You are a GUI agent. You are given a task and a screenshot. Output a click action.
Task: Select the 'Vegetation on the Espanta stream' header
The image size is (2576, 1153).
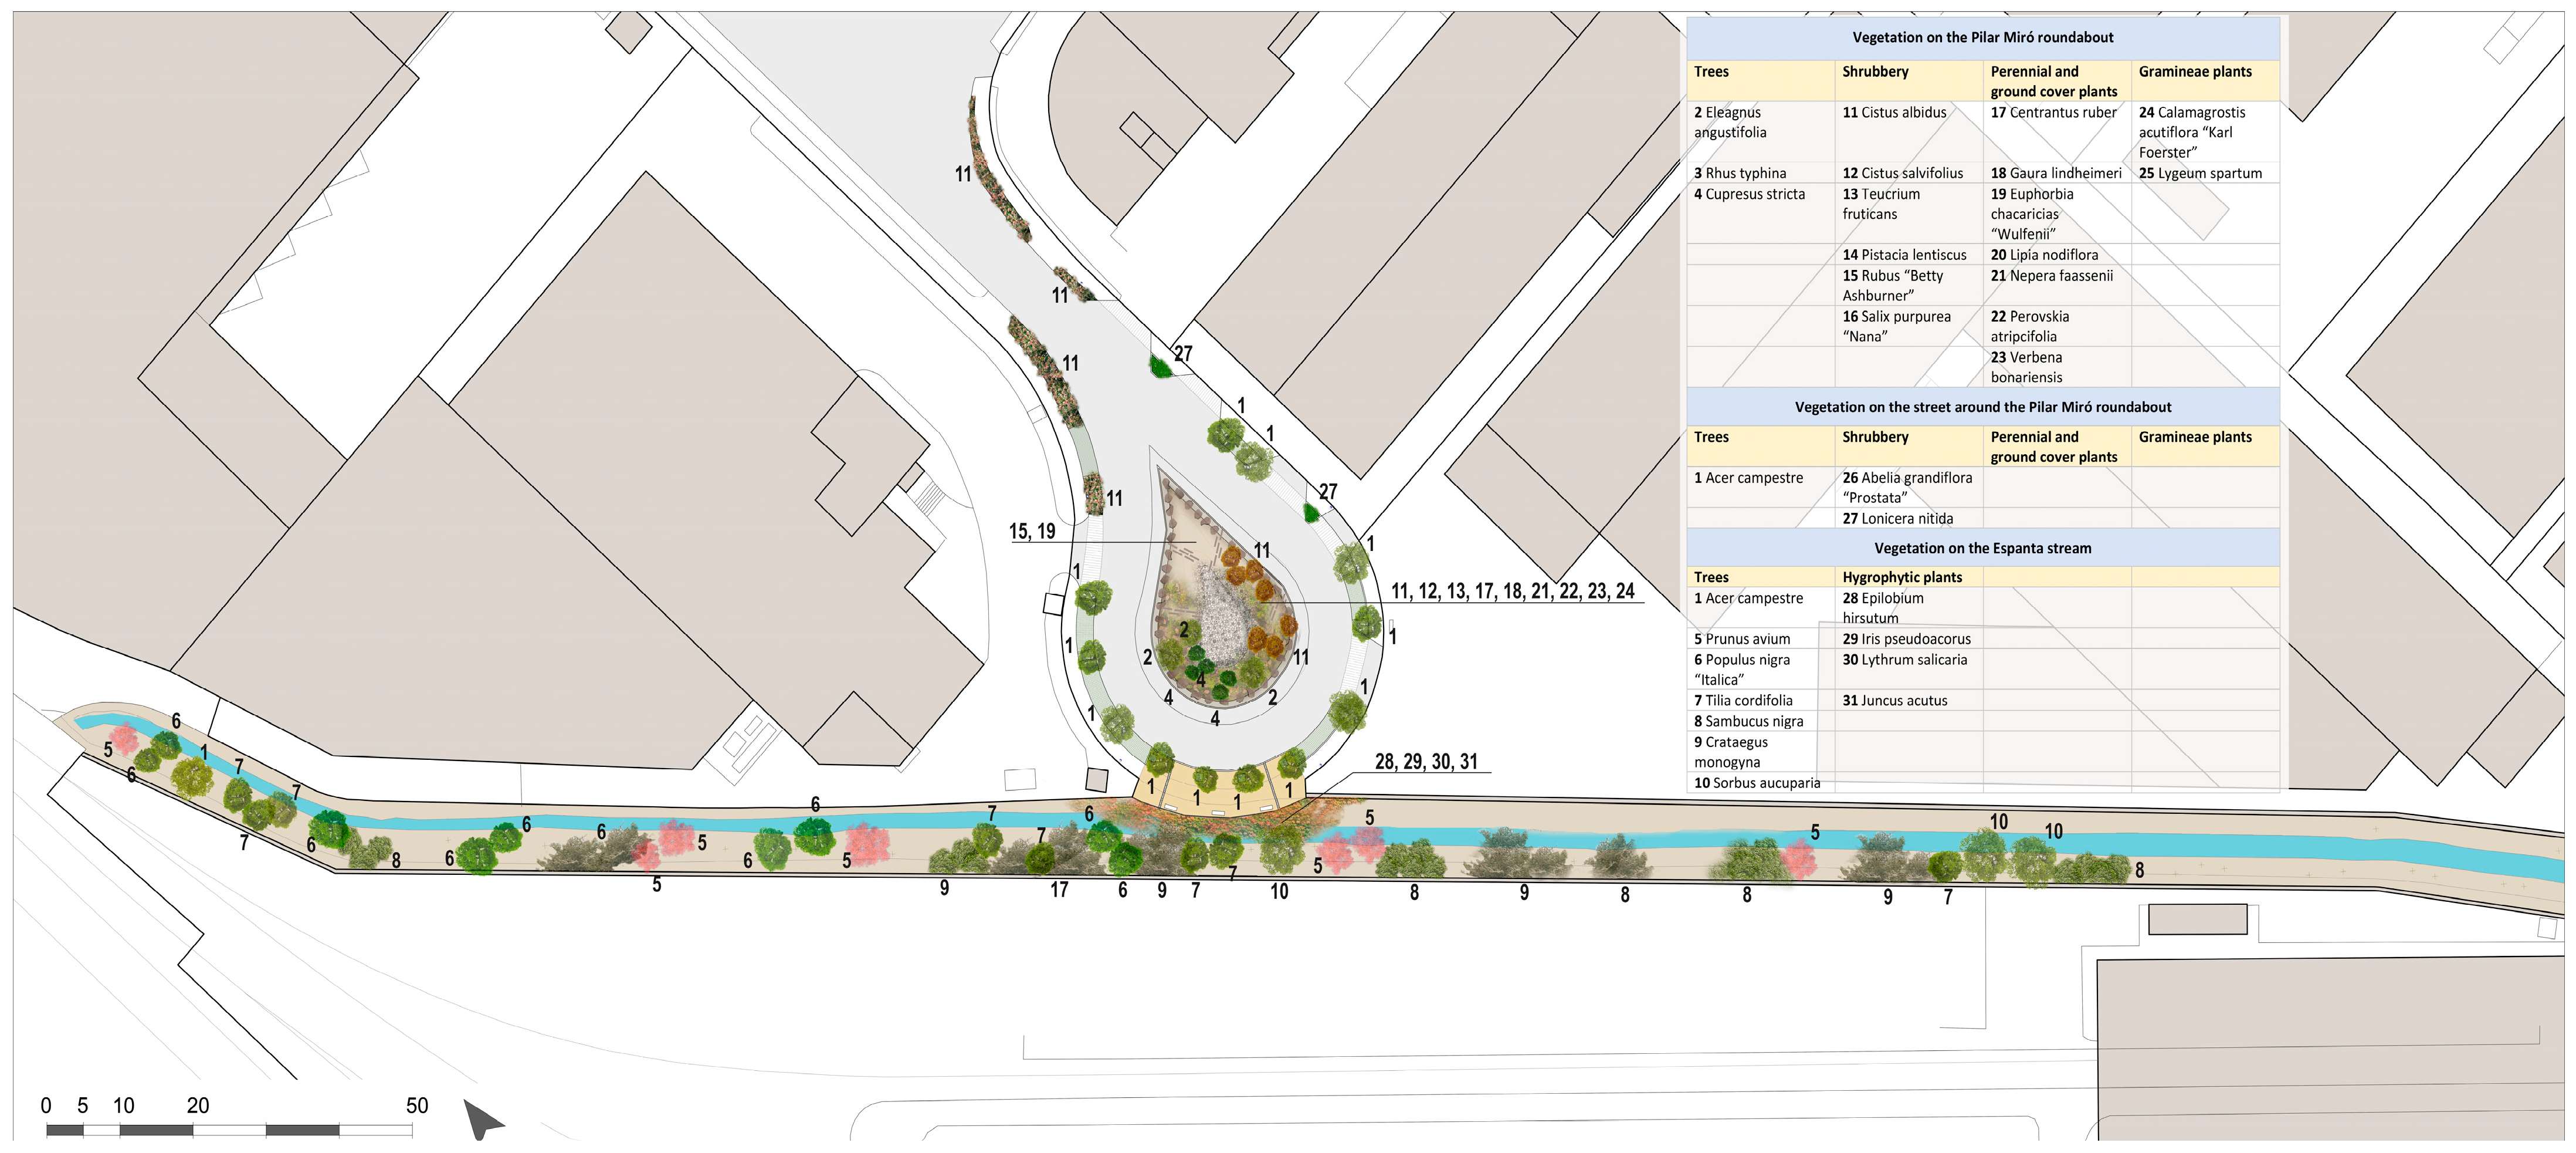(x=1982, y=548)
